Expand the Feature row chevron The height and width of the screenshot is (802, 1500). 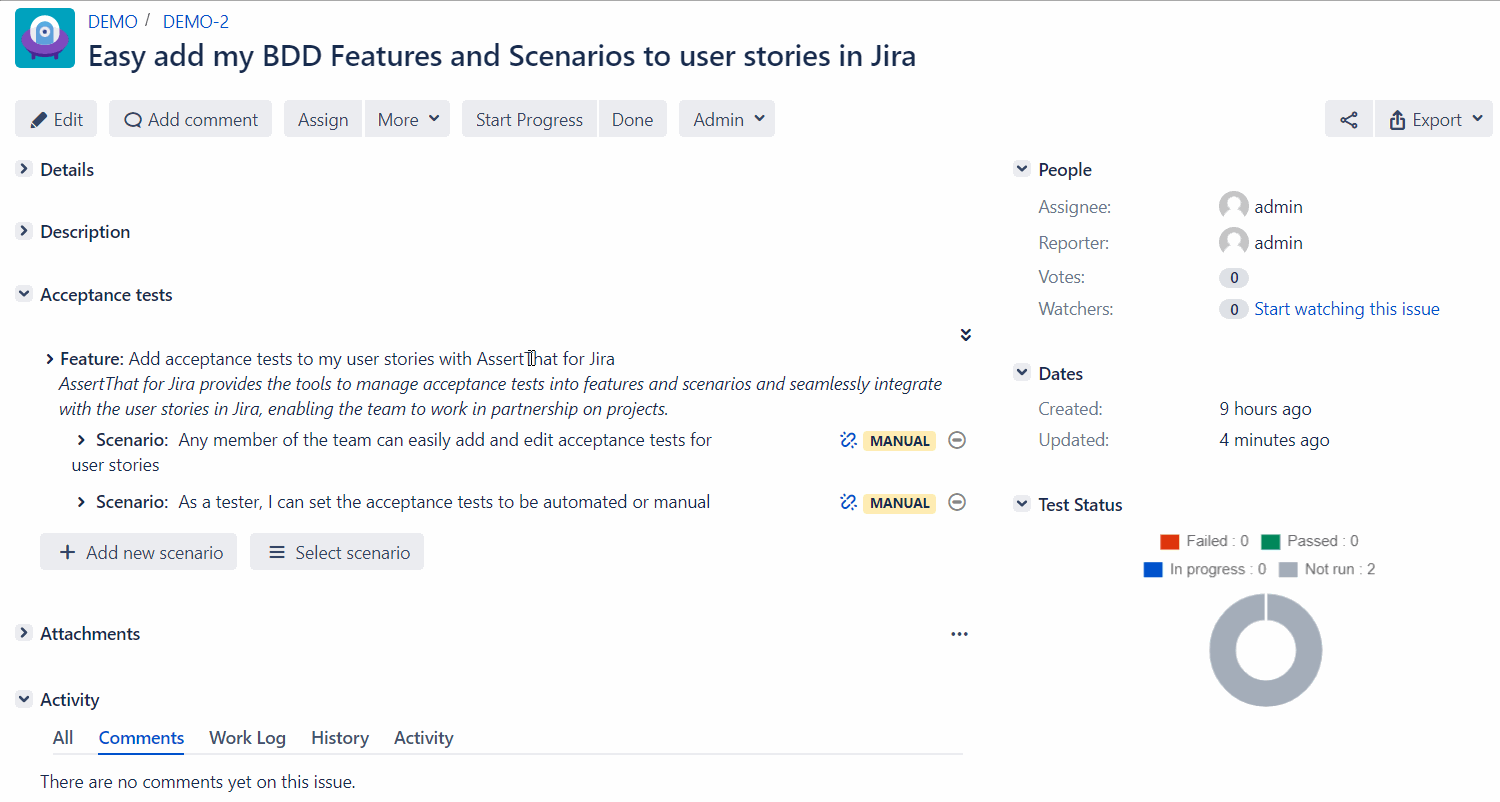(49, 359)
